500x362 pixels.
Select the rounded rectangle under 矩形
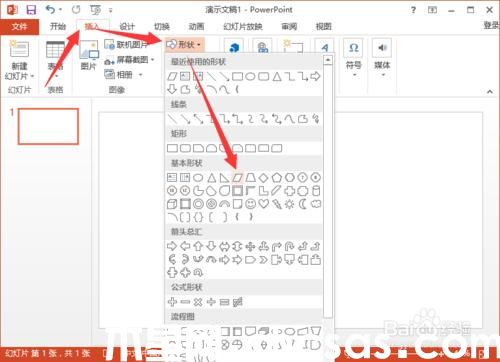pos(185,148)
